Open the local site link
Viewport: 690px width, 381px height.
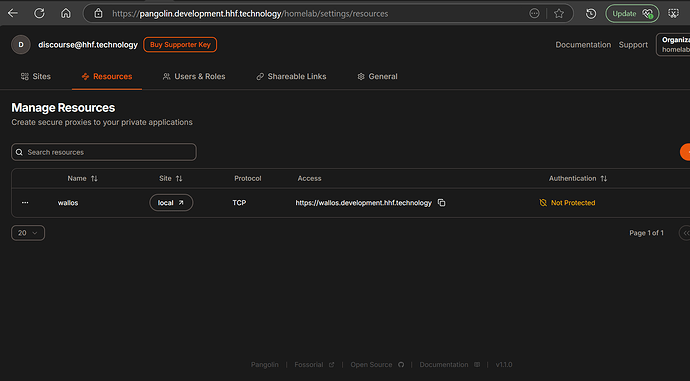click(x=171, y=203)
